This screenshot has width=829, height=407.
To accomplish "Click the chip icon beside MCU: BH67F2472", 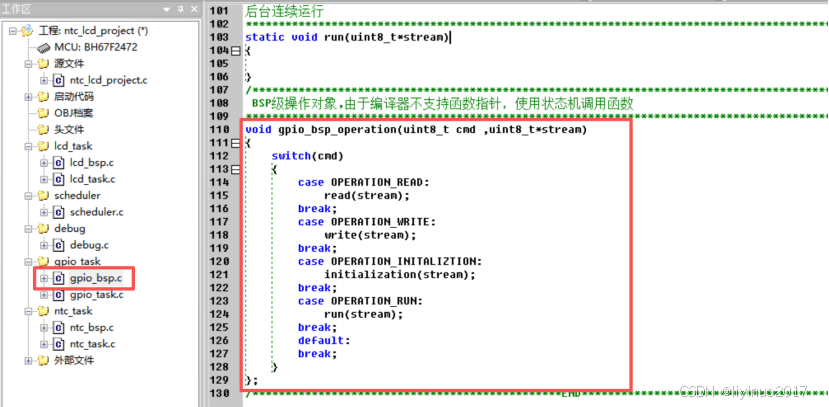I will click(43, 48).
